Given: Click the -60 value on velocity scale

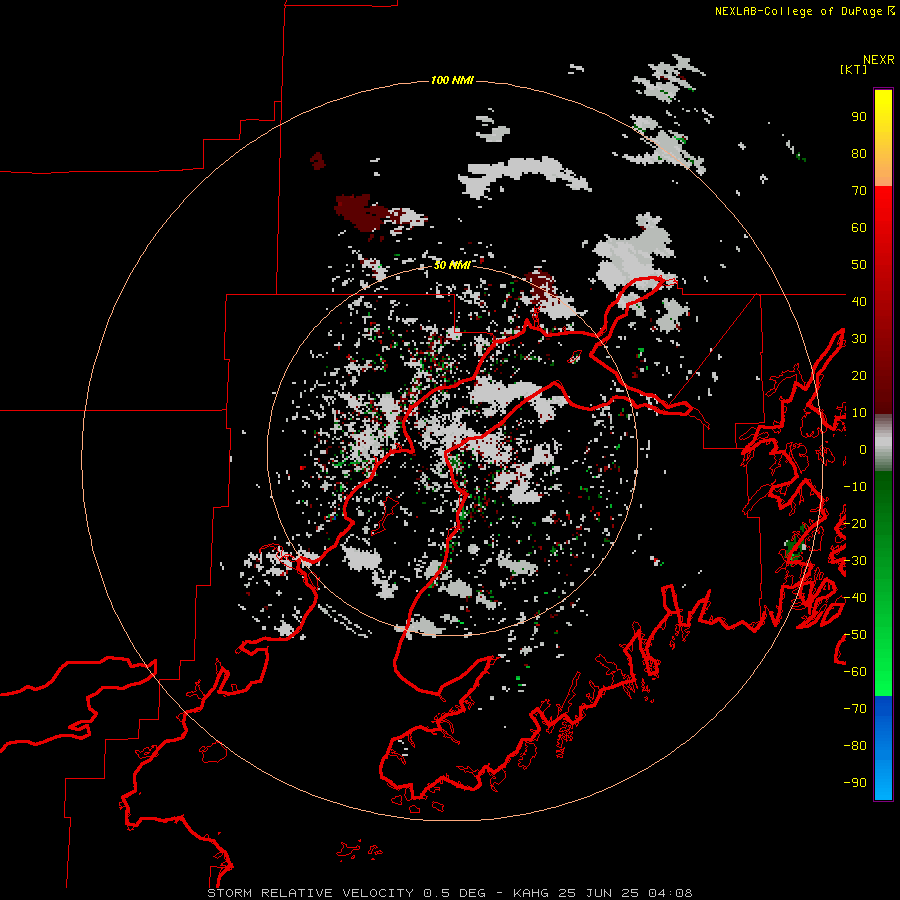Looking at the screenshot, I should pos(855,672).
